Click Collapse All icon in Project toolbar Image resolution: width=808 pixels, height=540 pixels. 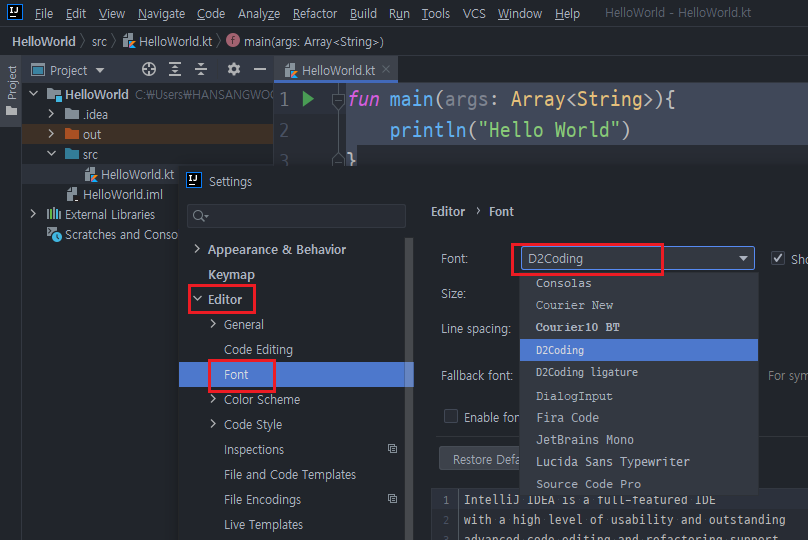(x=201, y=69)
